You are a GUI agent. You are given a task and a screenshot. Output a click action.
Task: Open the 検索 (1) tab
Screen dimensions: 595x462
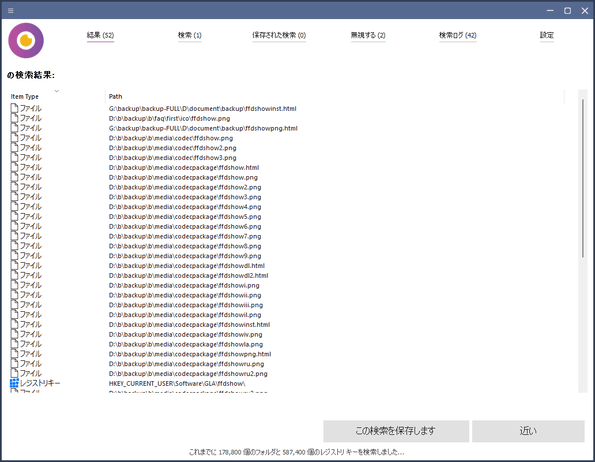click(190, 35)
